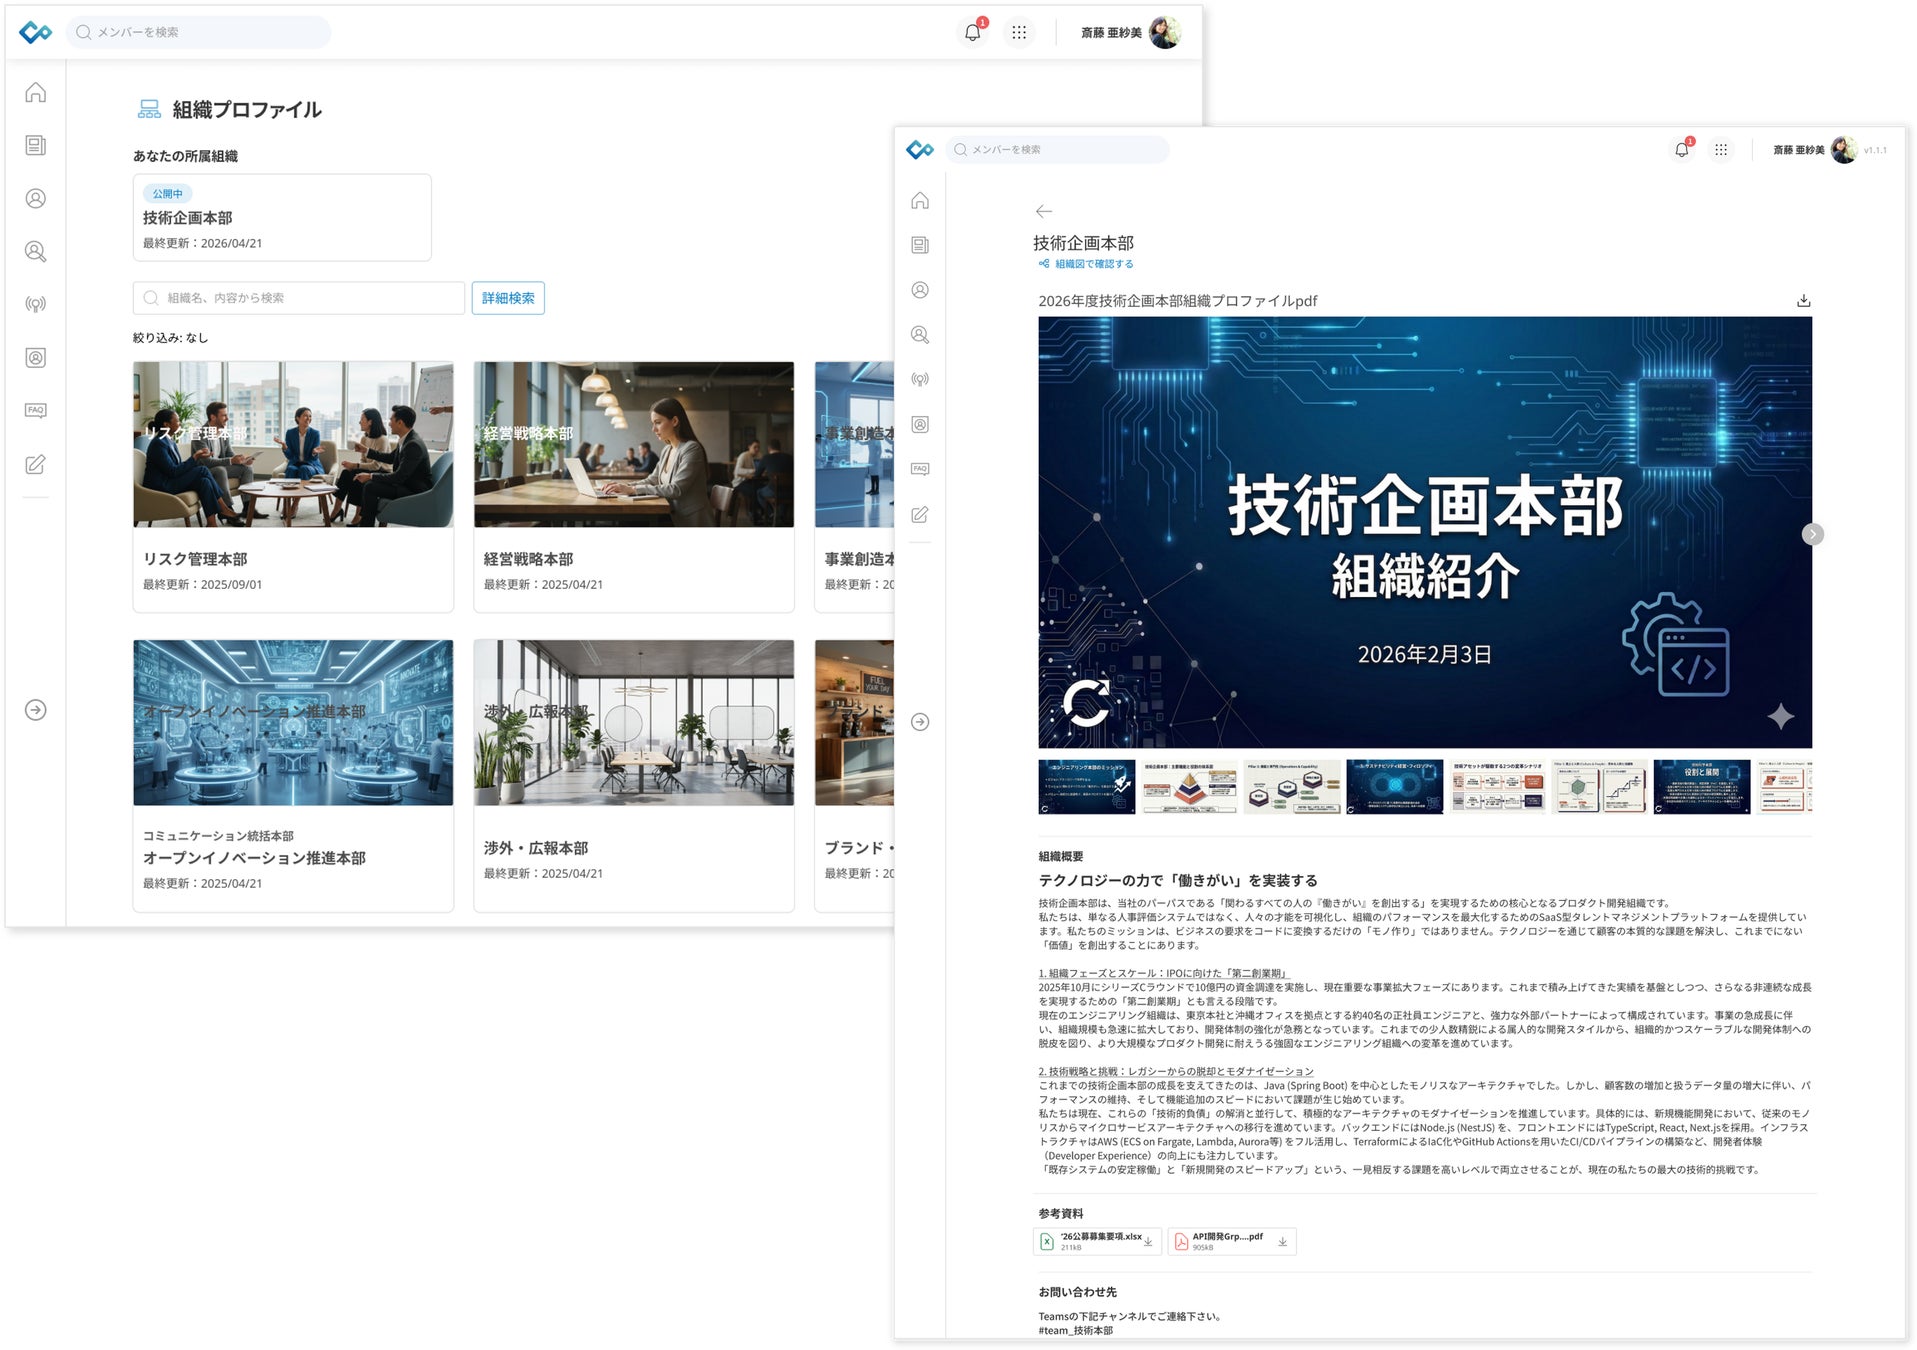The image size is (1917, 1350).
Task: Focus the メンバーを検索 field in front window
Action: pyautogui.click(x=1057, y=150)
